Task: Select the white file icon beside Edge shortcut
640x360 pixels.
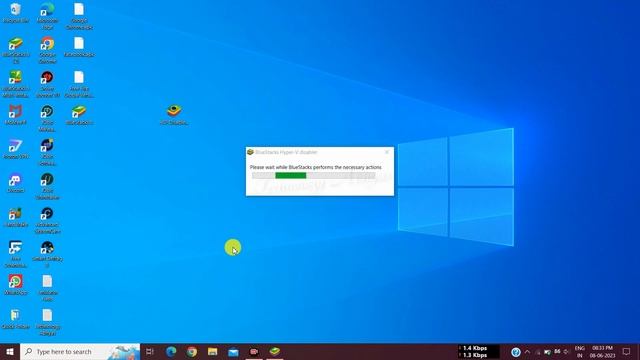Action: pos(79,16)
